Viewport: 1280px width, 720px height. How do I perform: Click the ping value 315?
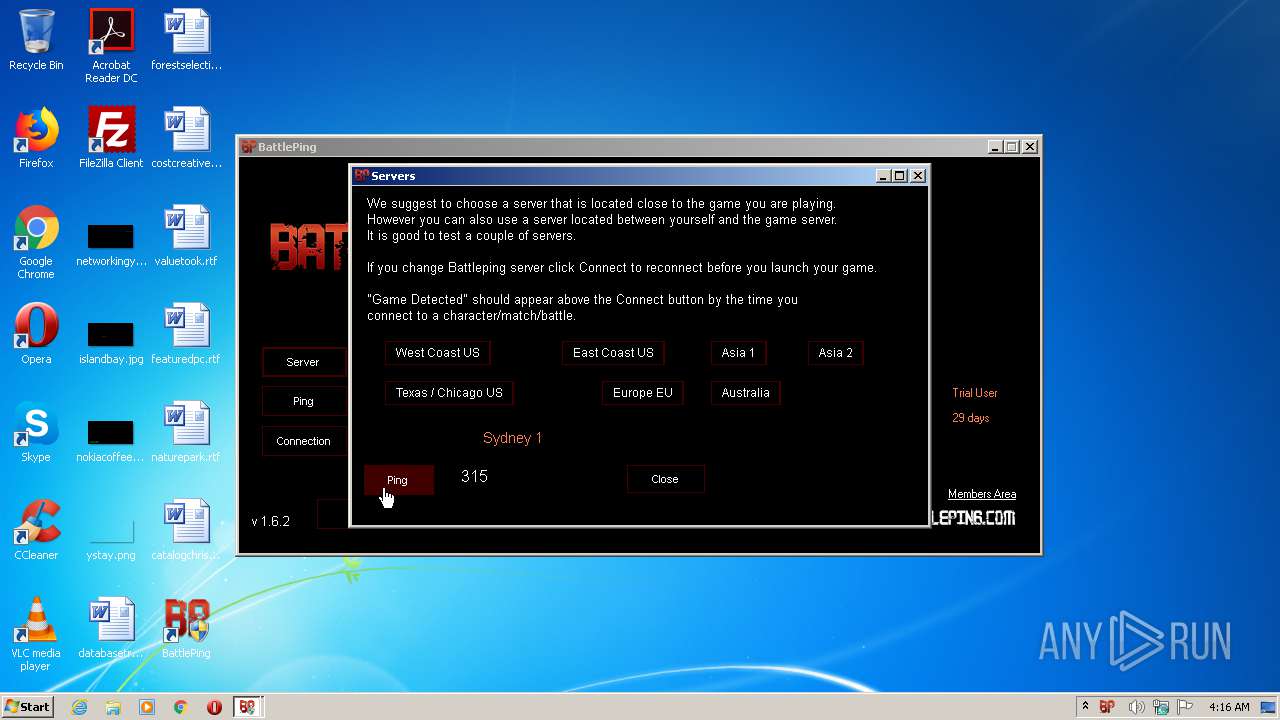[x=474, y=477]
